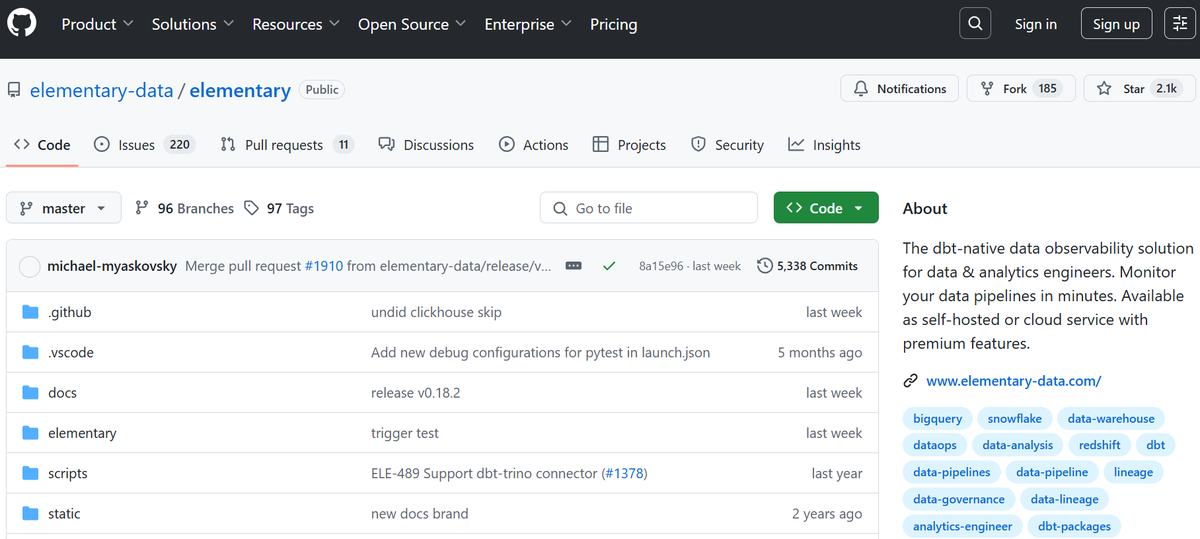Click the static folder icon
This screenshot has height=539, width=1200.
[x=30, y=514]
